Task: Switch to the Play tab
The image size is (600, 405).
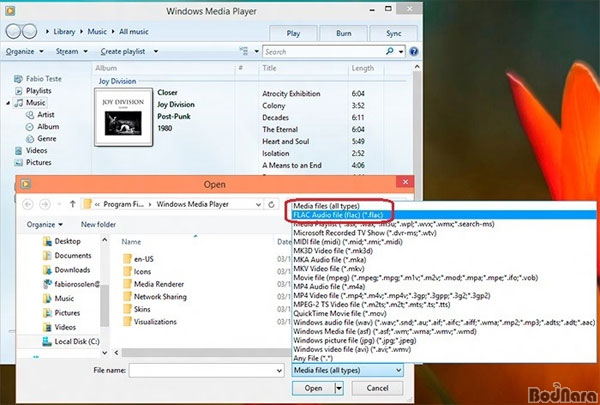Action: click(x=293, y=33)
